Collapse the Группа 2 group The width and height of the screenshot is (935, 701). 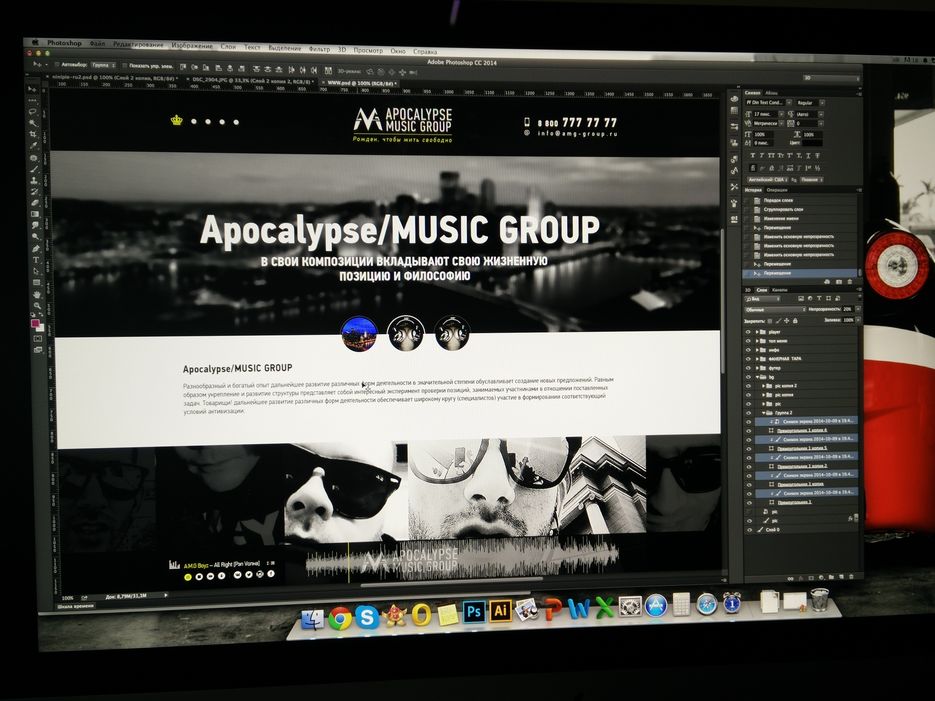[x=763, y=412]
